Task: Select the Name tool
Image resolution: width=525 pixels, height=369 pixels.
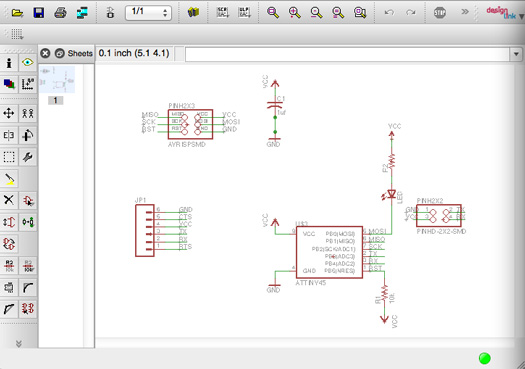Action: point(9,266)
